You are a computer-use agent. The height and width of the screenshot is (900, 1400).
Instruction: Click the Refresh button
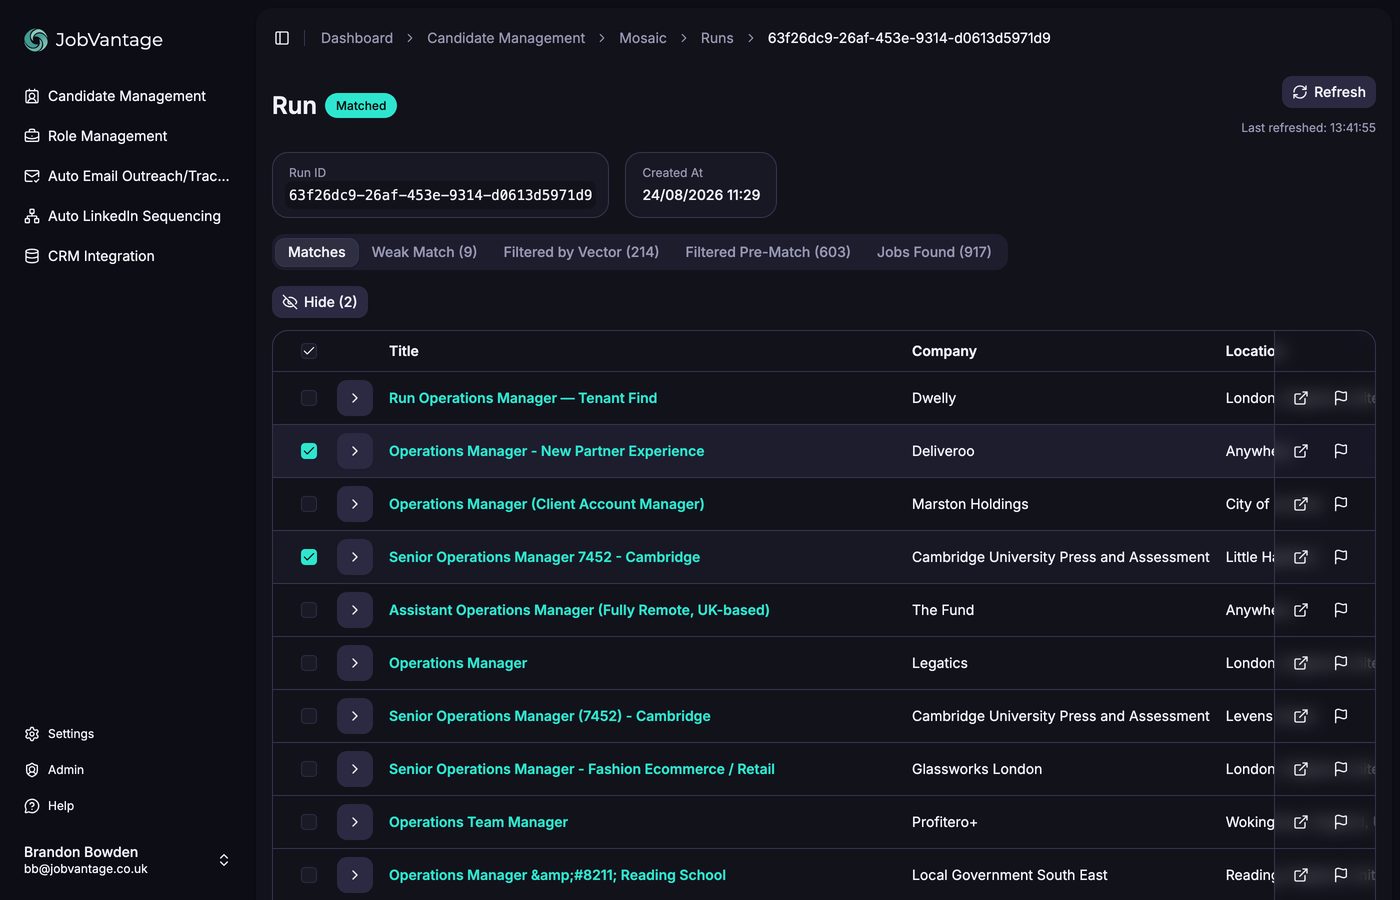pos(1329,92)
